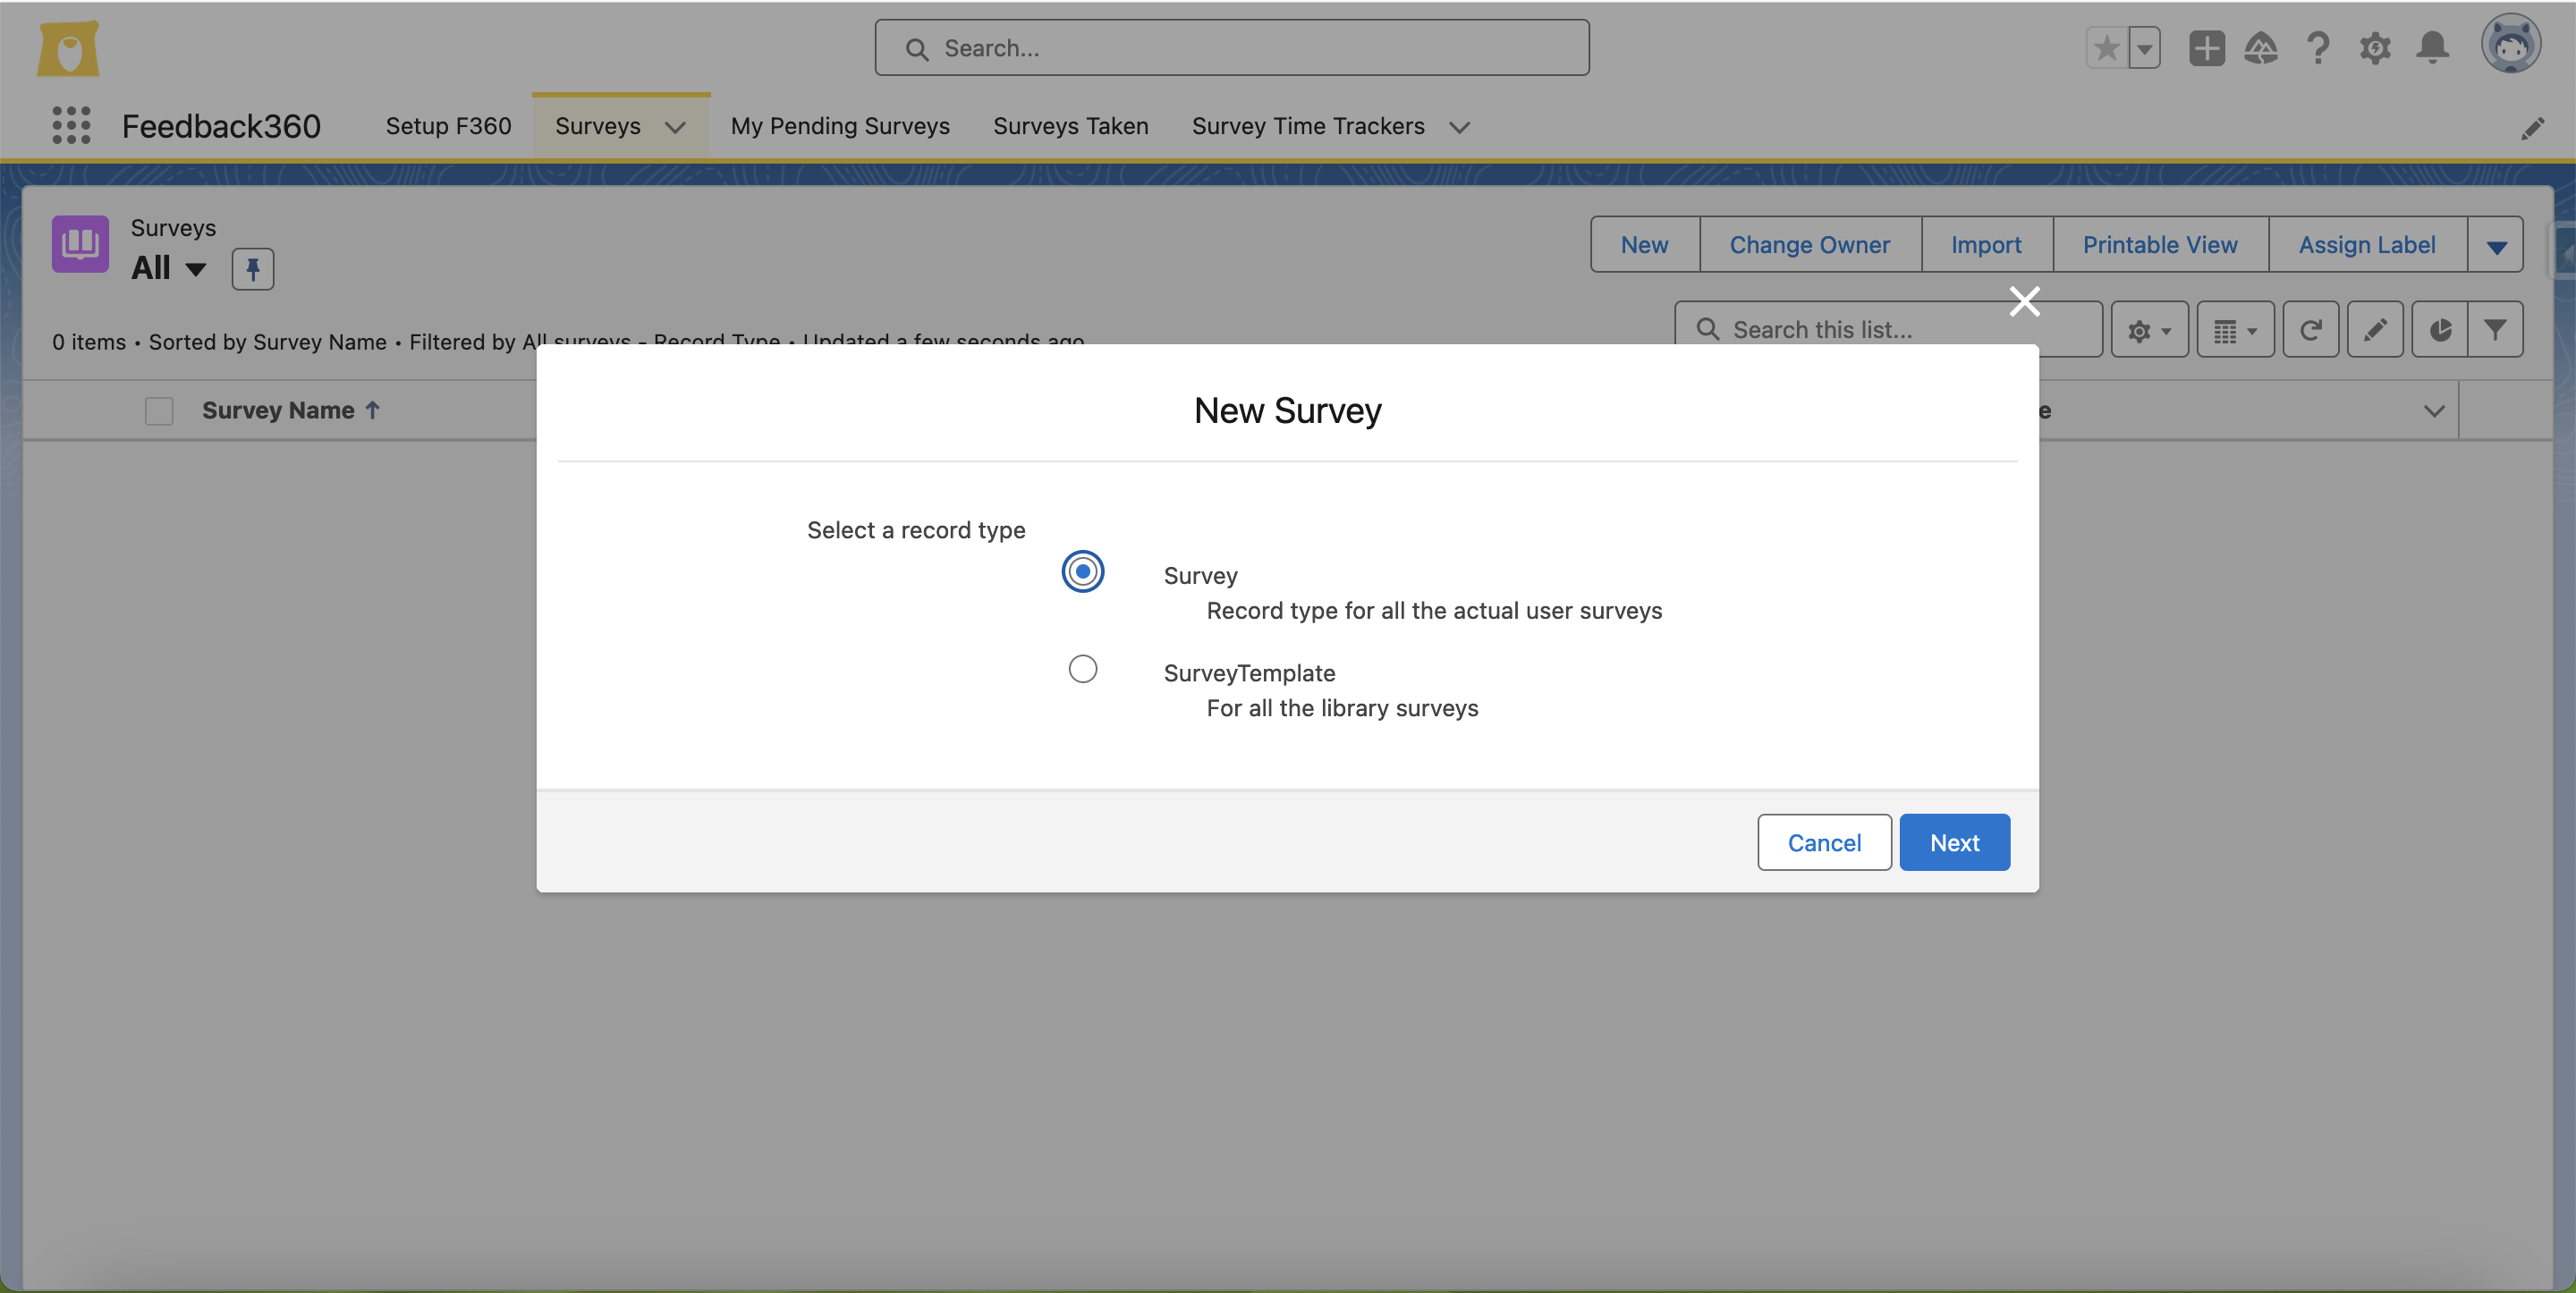Viewport: 2576px width, 1293px height.
Task: Open the Trailhead guidance icon
Action: point(2261,48)
